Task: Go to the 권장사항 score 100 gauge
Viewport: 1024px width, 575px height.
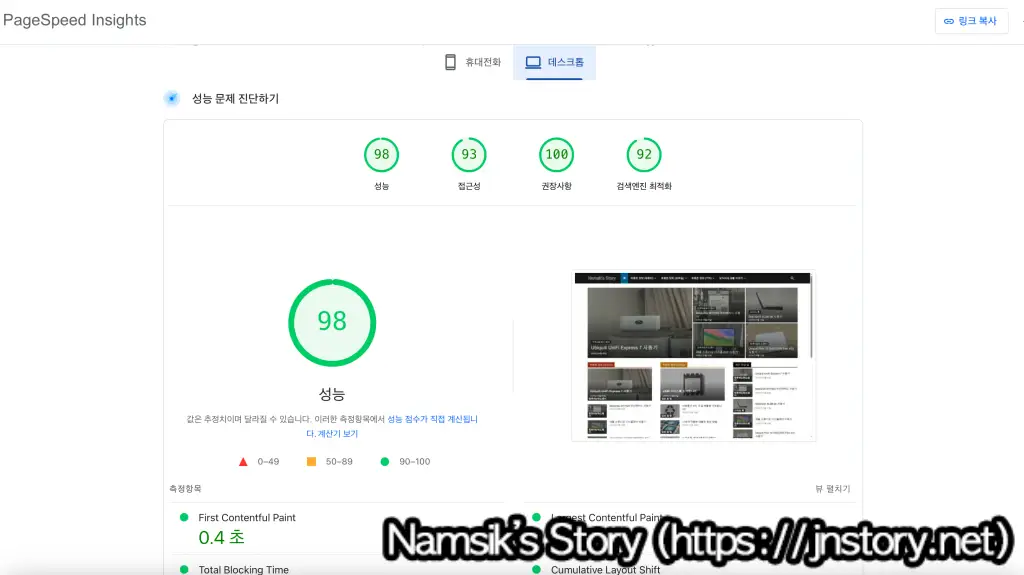Action: click(x=556, y=155)
